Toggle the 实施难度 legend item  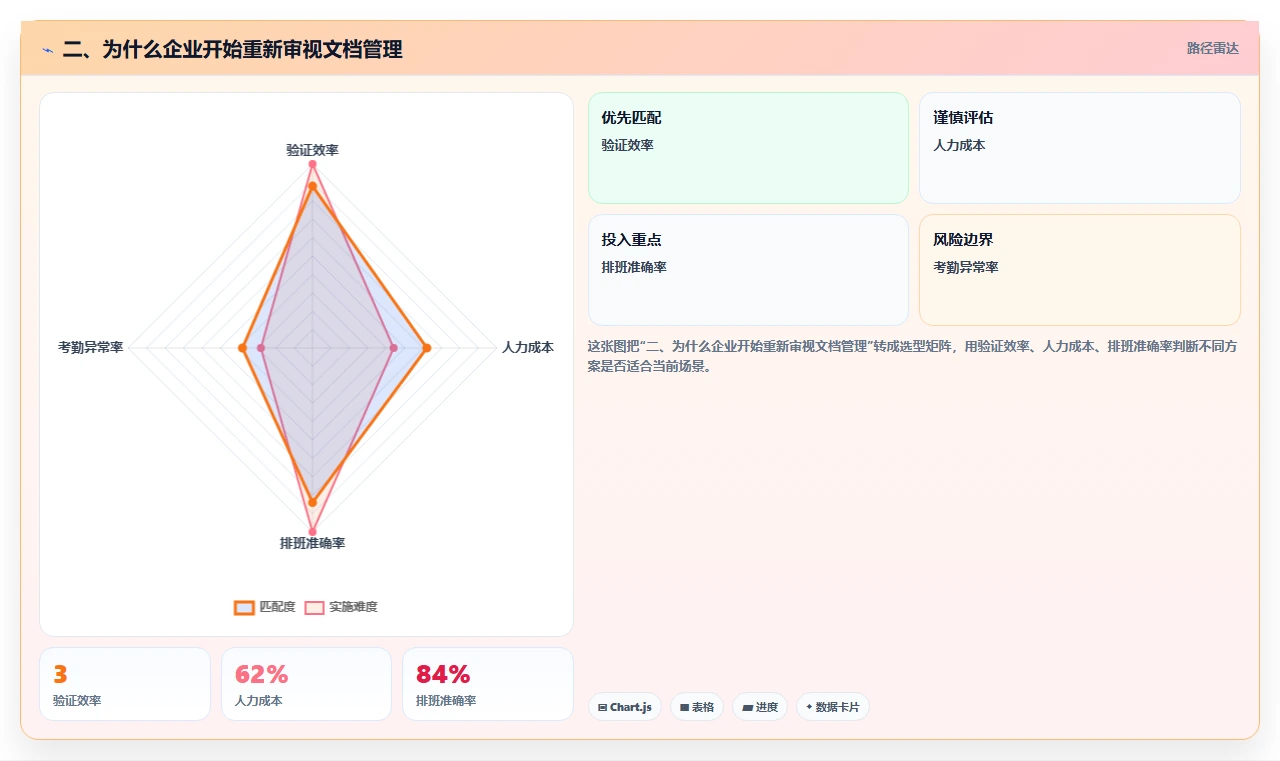(341, 607)
